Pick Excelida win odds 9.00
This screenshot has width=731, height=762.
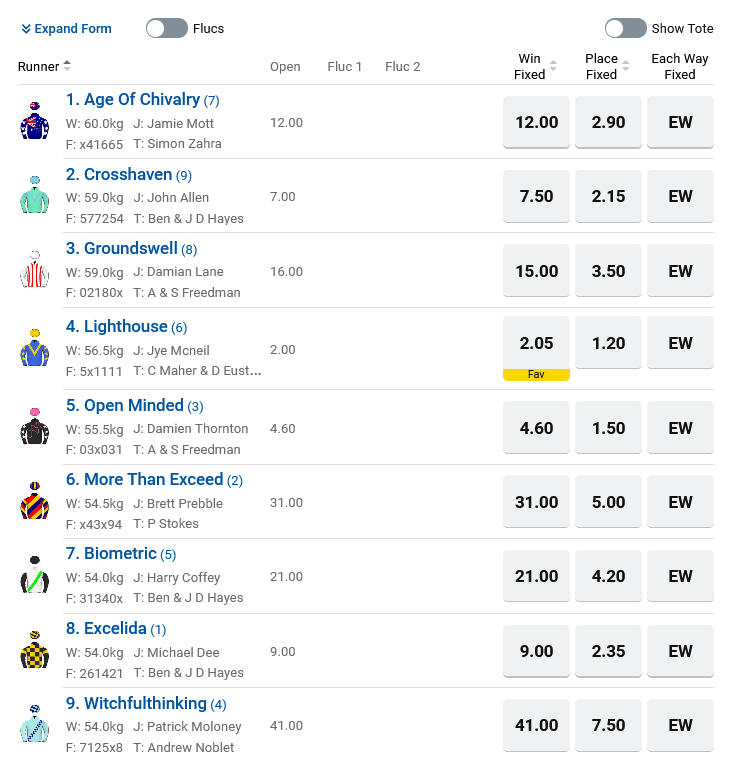click(536, 651)
